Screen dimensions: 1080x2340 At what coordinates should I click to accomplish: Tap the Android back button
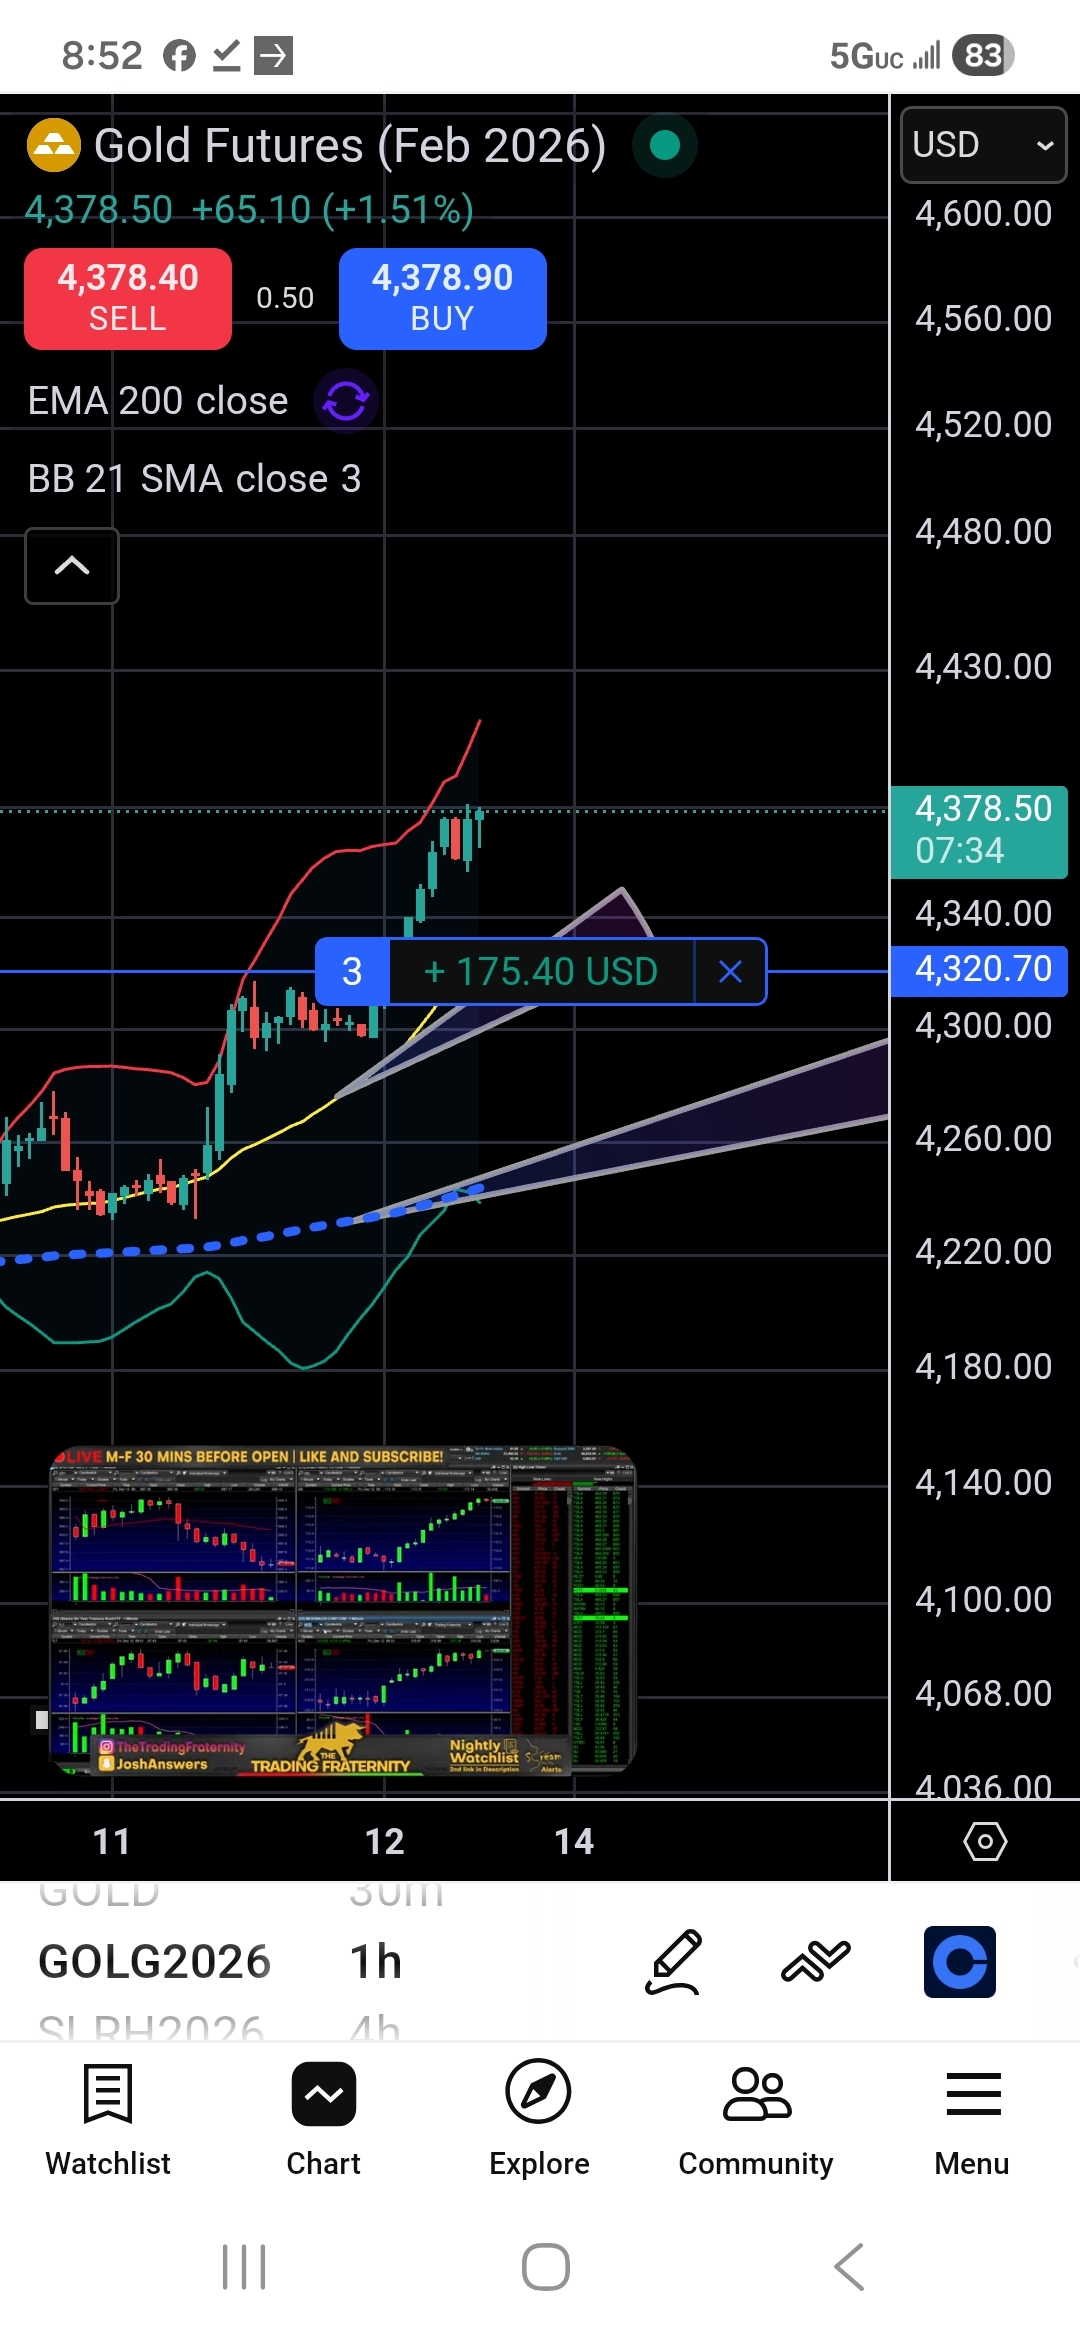849,2267
